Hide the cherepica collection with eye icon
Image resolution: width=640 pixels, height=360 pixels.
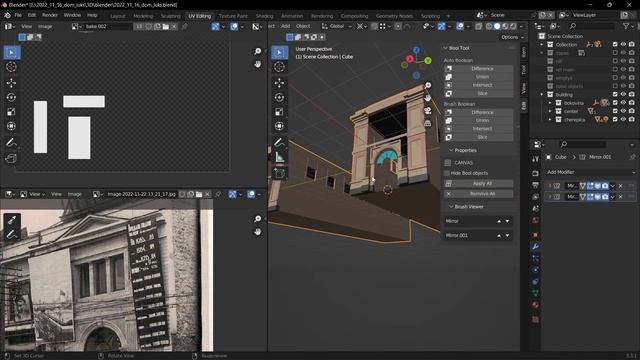click(623, 120)
